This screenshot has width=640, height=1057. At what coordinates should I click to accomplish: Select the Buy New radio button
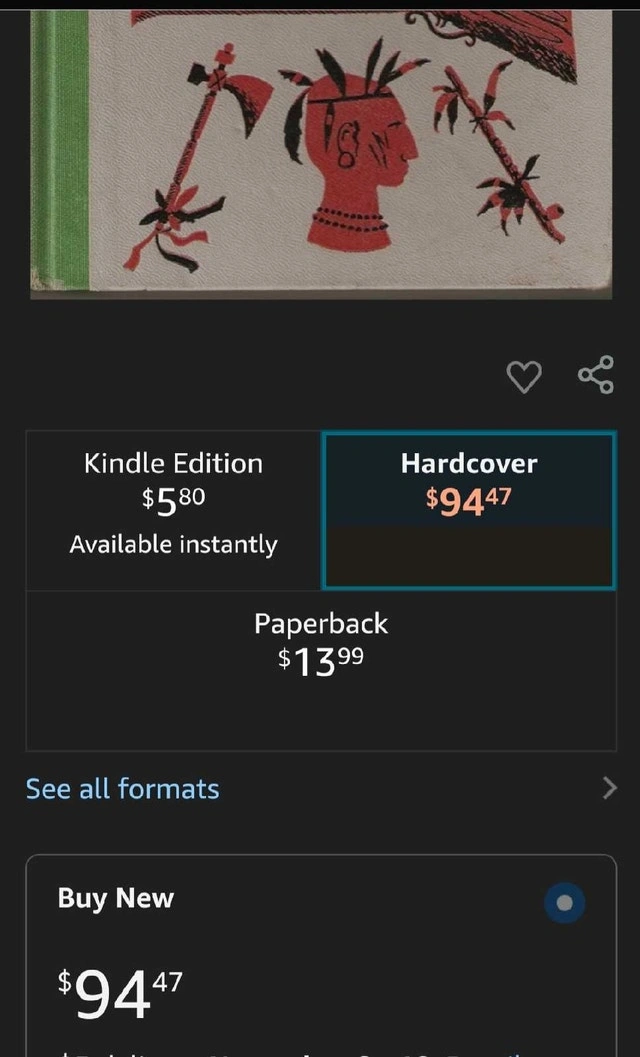(x=564, y=903)
